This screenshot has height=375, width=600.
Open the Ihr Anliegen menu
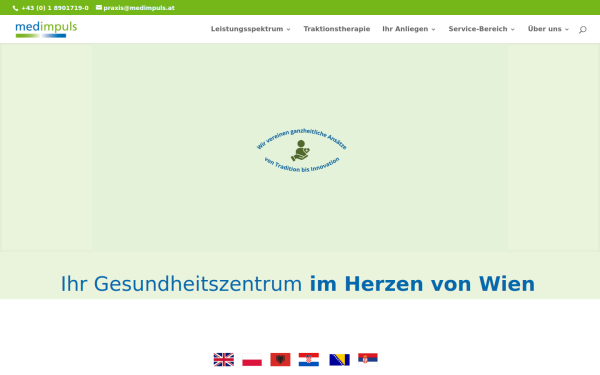(405, 29)
